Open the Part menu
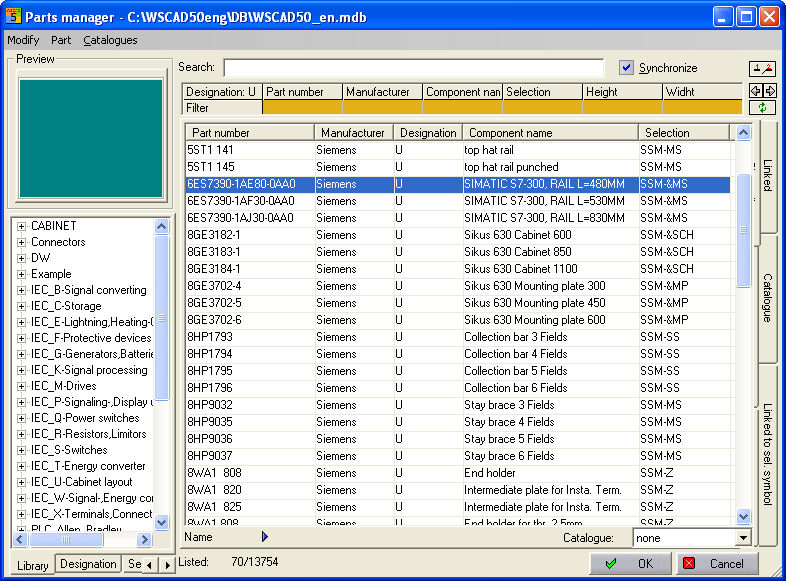Image resolution: width=786 pixels, height=581 pixels. click(61, 40)
